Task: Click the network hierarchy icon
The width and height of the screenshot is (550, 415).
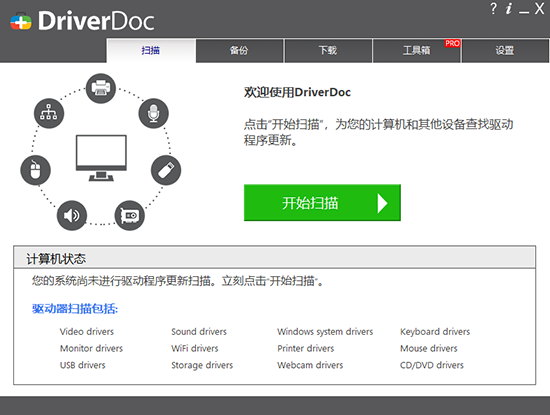Action: point(49,113)
